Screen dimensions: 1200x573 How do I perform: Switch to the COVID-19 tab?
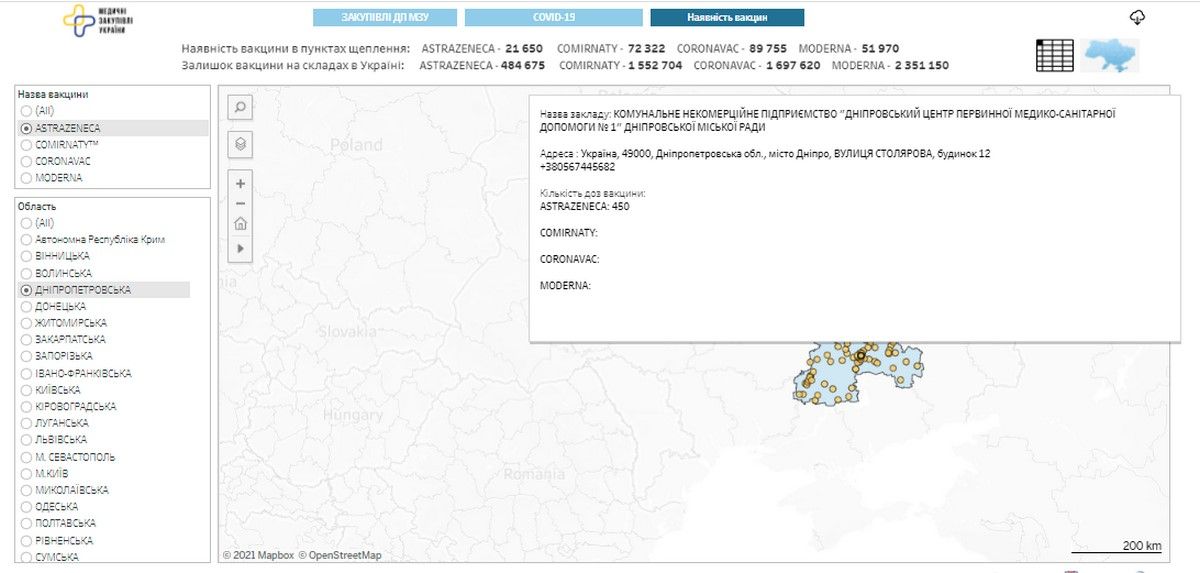553,18
